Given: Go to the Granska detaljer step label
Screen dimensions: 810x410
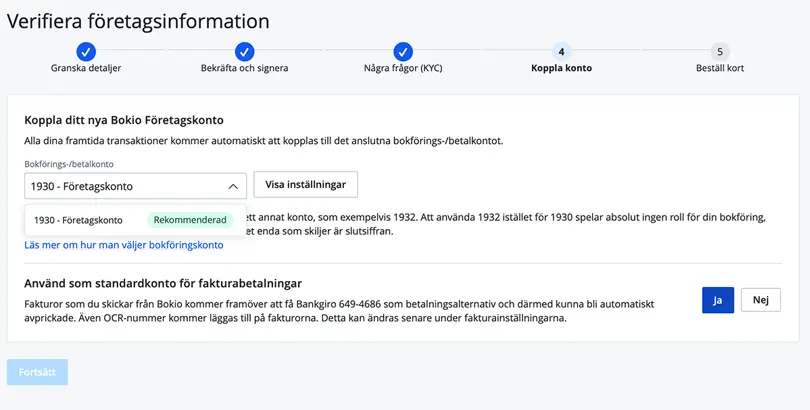Looking at the screenshot, I should click(86, 69).
